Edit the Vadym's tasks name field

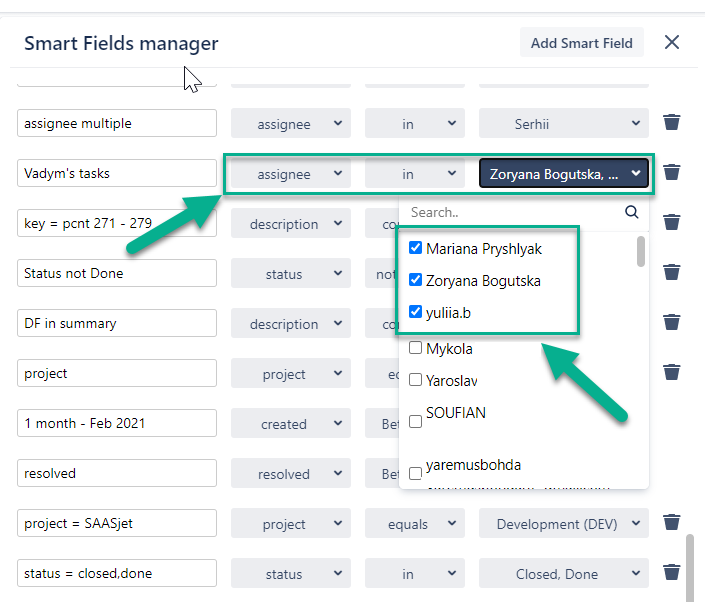click(x=117, y=173)
